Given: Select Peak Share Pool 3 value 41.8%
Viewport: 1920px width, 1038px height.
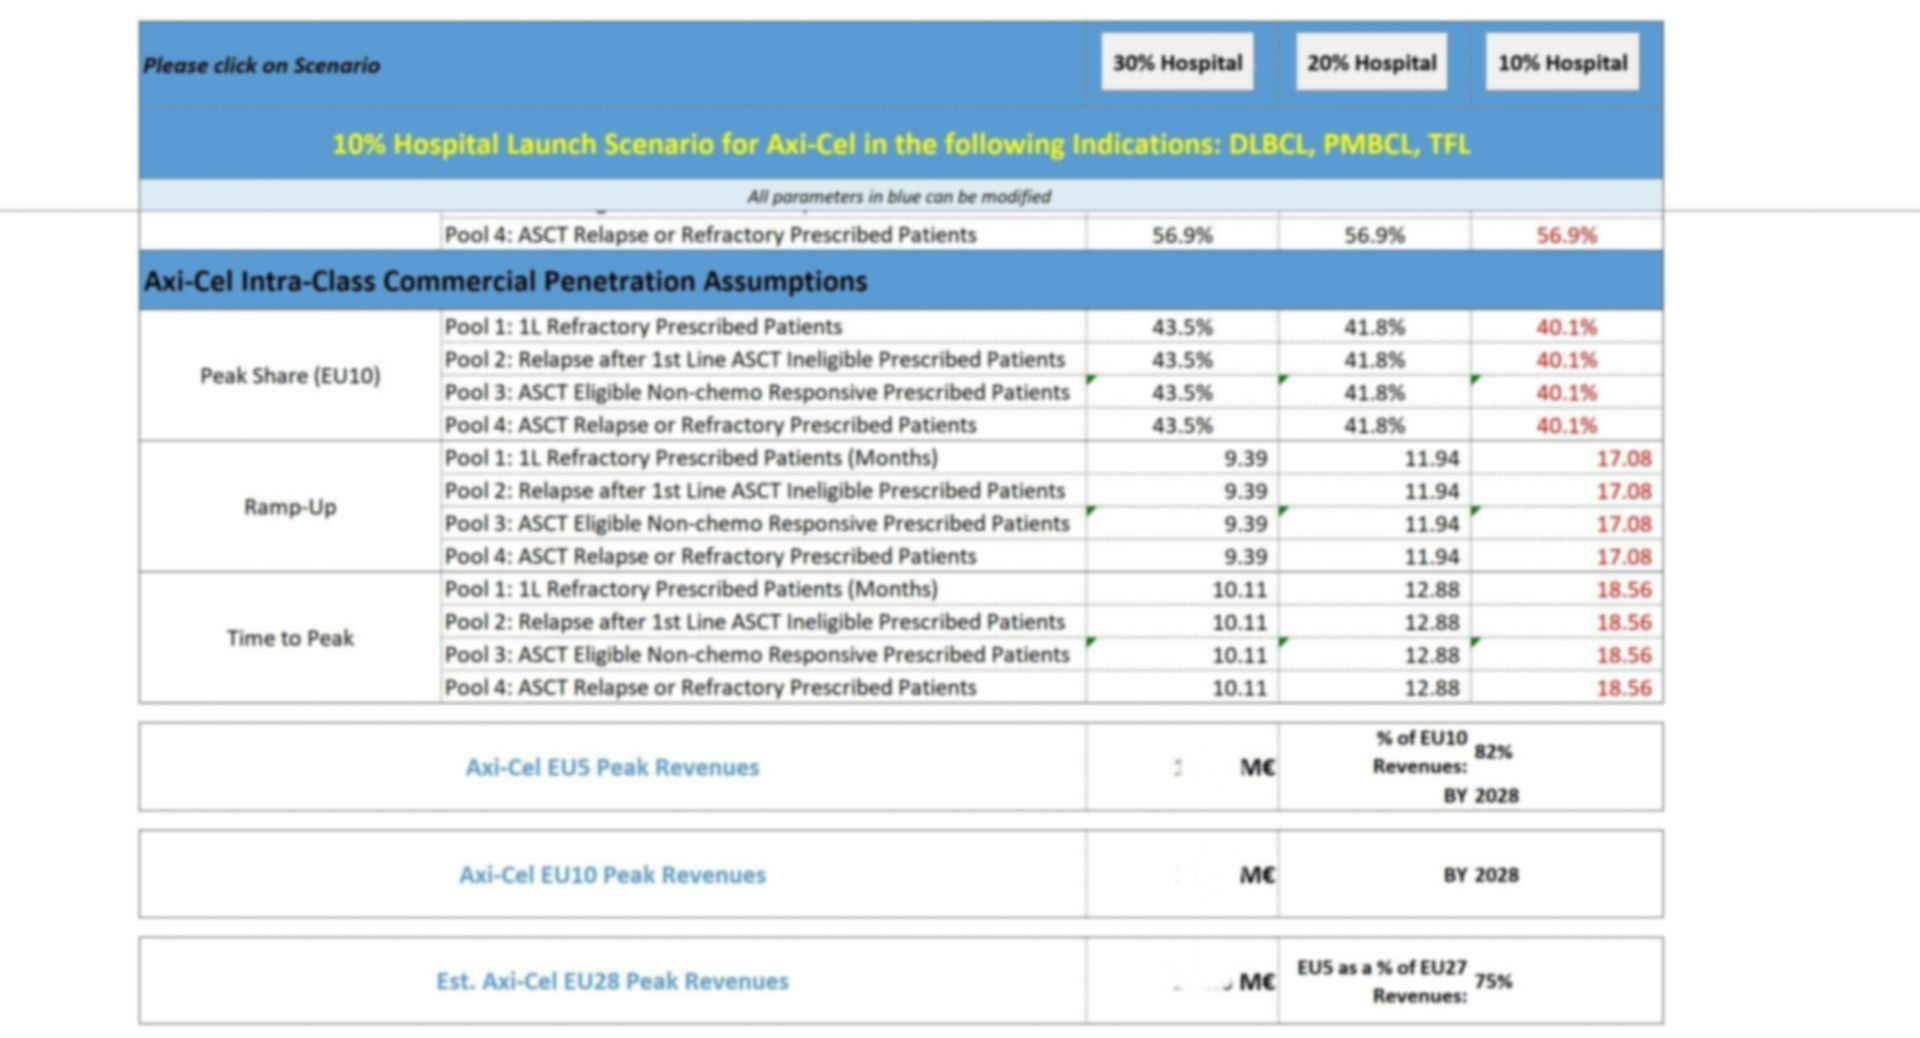Looking at the screenshot, I should coord(1374,393).
